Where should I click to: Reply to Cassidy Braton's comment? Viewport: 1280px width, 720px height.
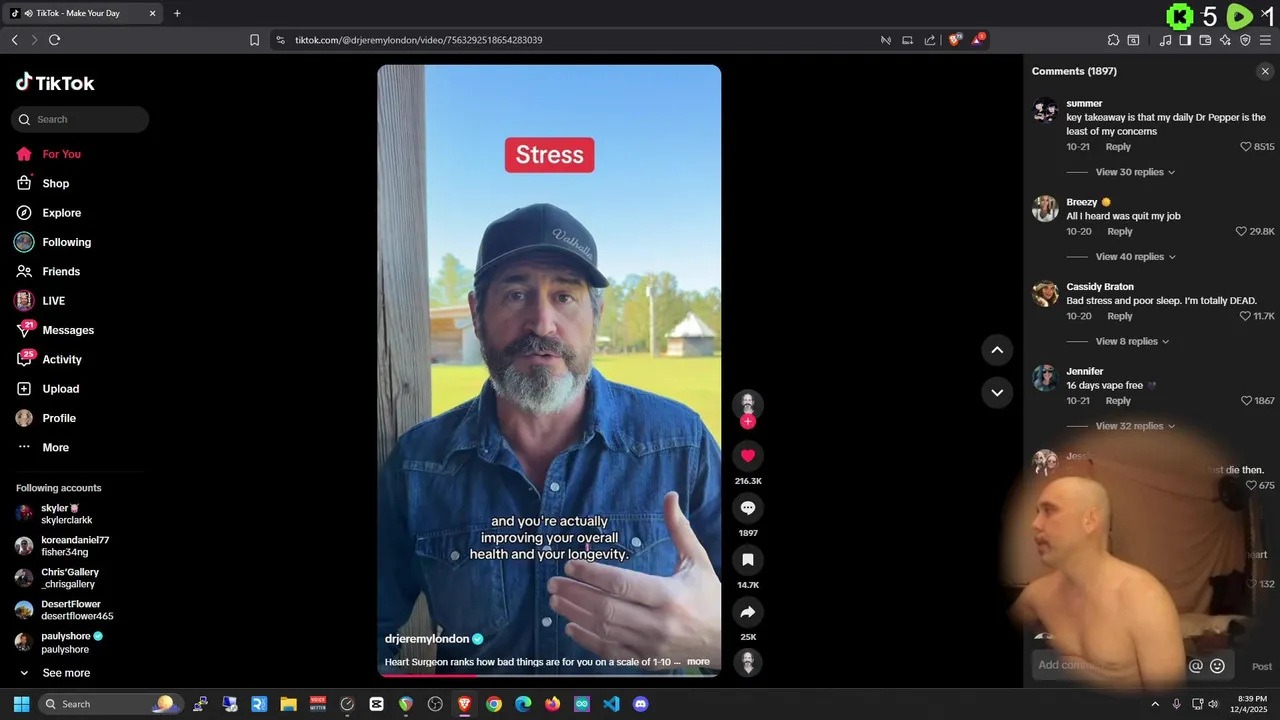point(1120,316)
